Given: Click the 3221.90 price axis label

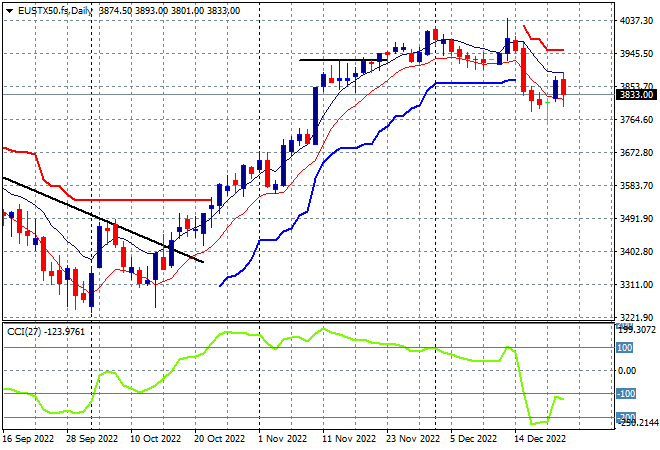Looking at the screenshot, I should (x=636, y=317).
